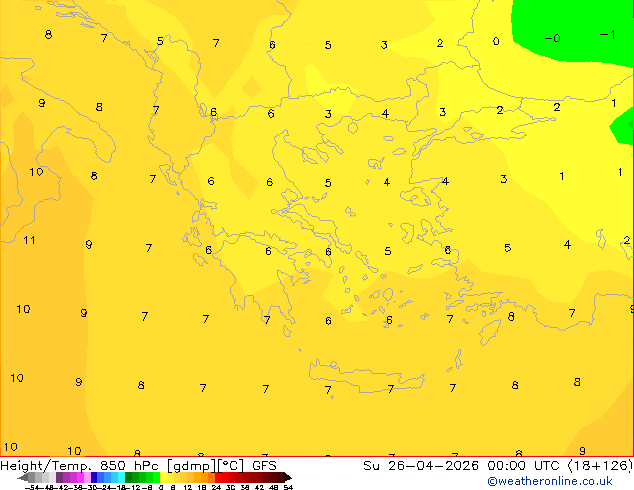Click the '-0' temperature value in the green area
This screenshot has width=634, height=490.
(552, 38)
